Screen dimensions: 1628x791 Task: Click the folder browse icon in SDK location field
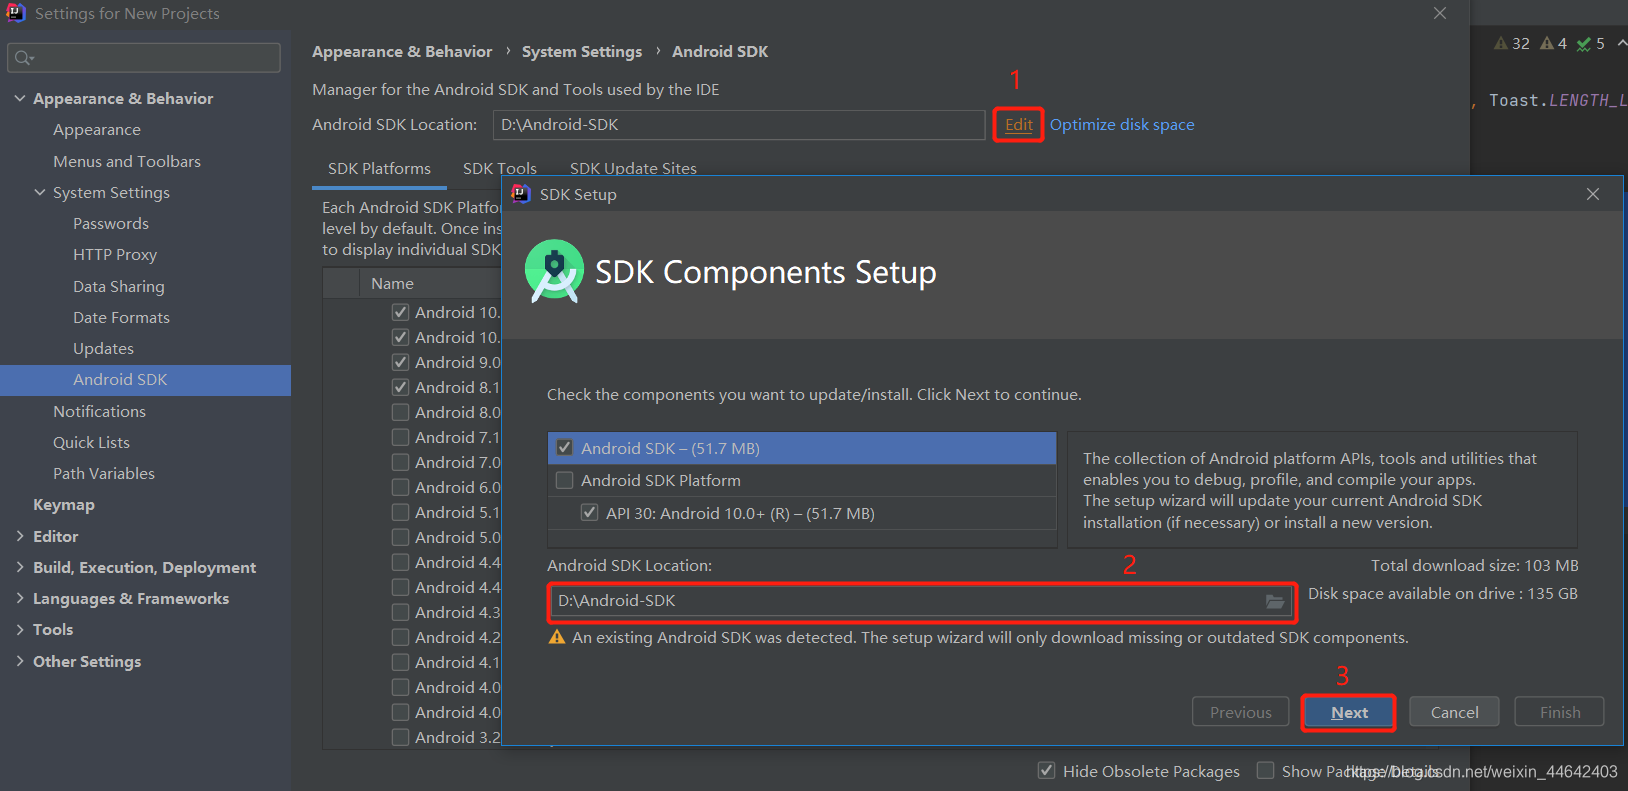(x=1274, y=601)
